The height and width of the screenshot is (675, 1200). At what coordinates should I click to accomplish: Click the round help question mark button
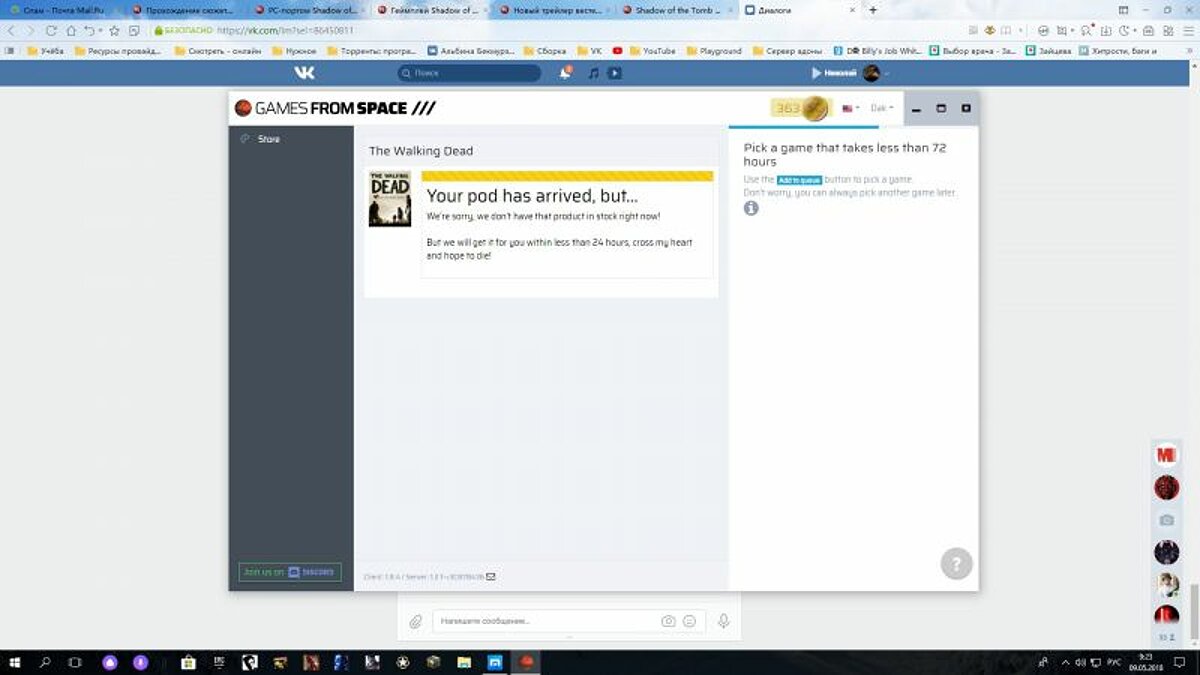click(956, 563)
